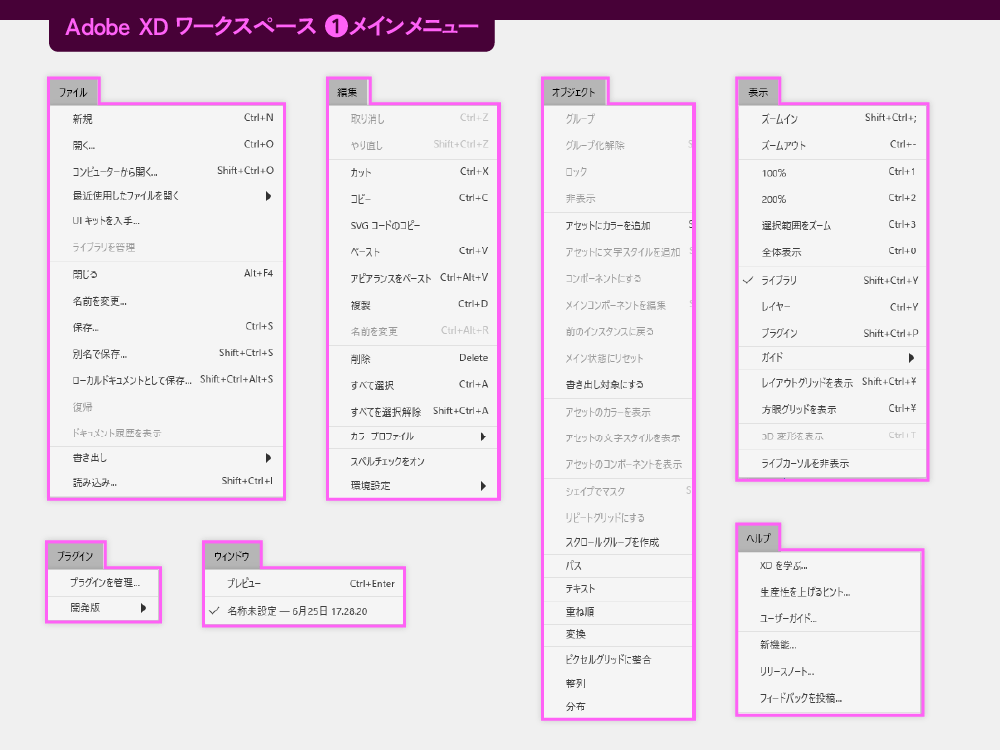The height and width of the screenshot is (750, 1000).
Task: Choose すべて選択 (Ctrl+A) in Edit menu
Action: tap(413, 385)
